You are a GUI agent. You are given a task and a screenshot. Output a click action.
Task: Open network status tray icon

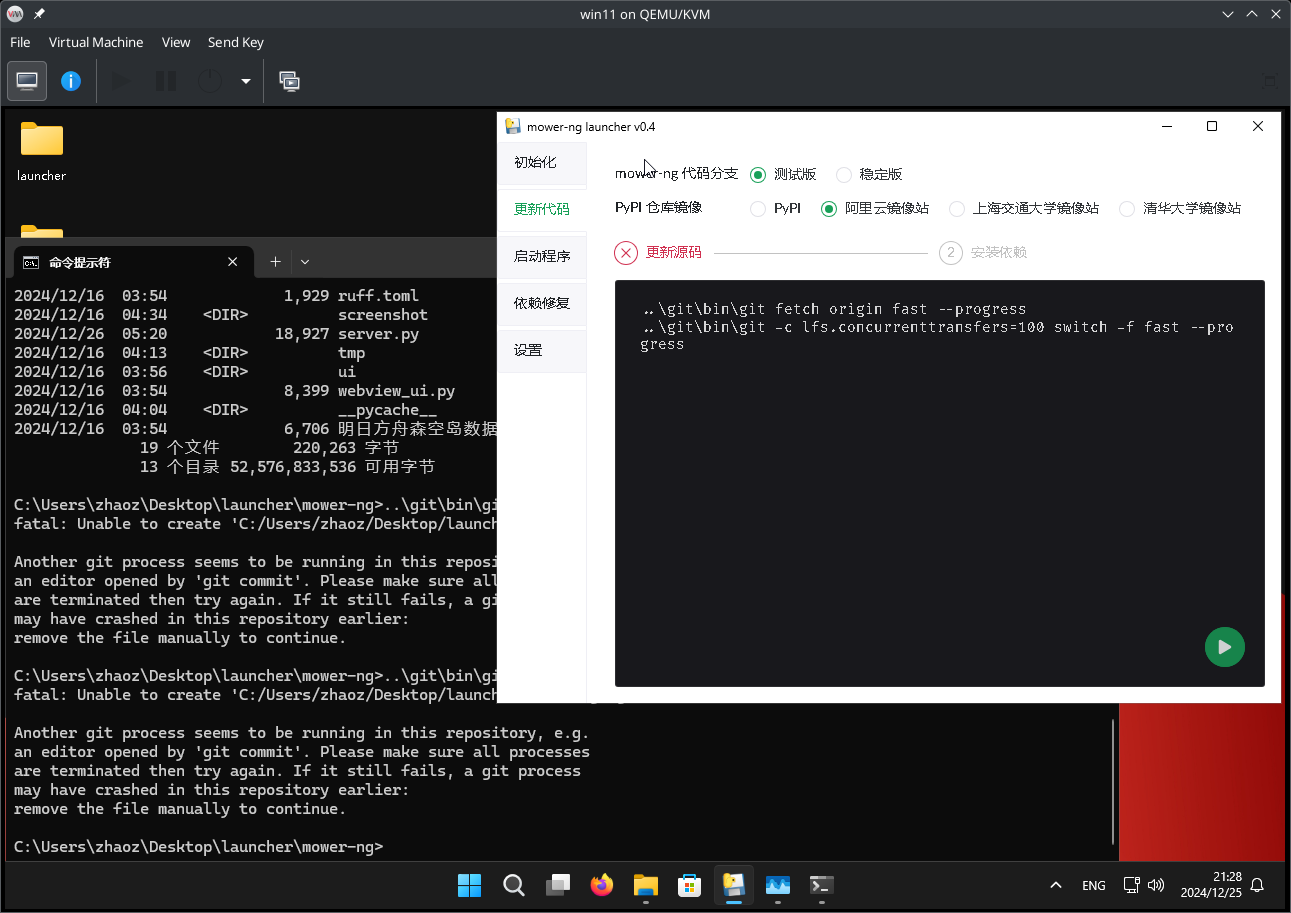click(1131, 885)
